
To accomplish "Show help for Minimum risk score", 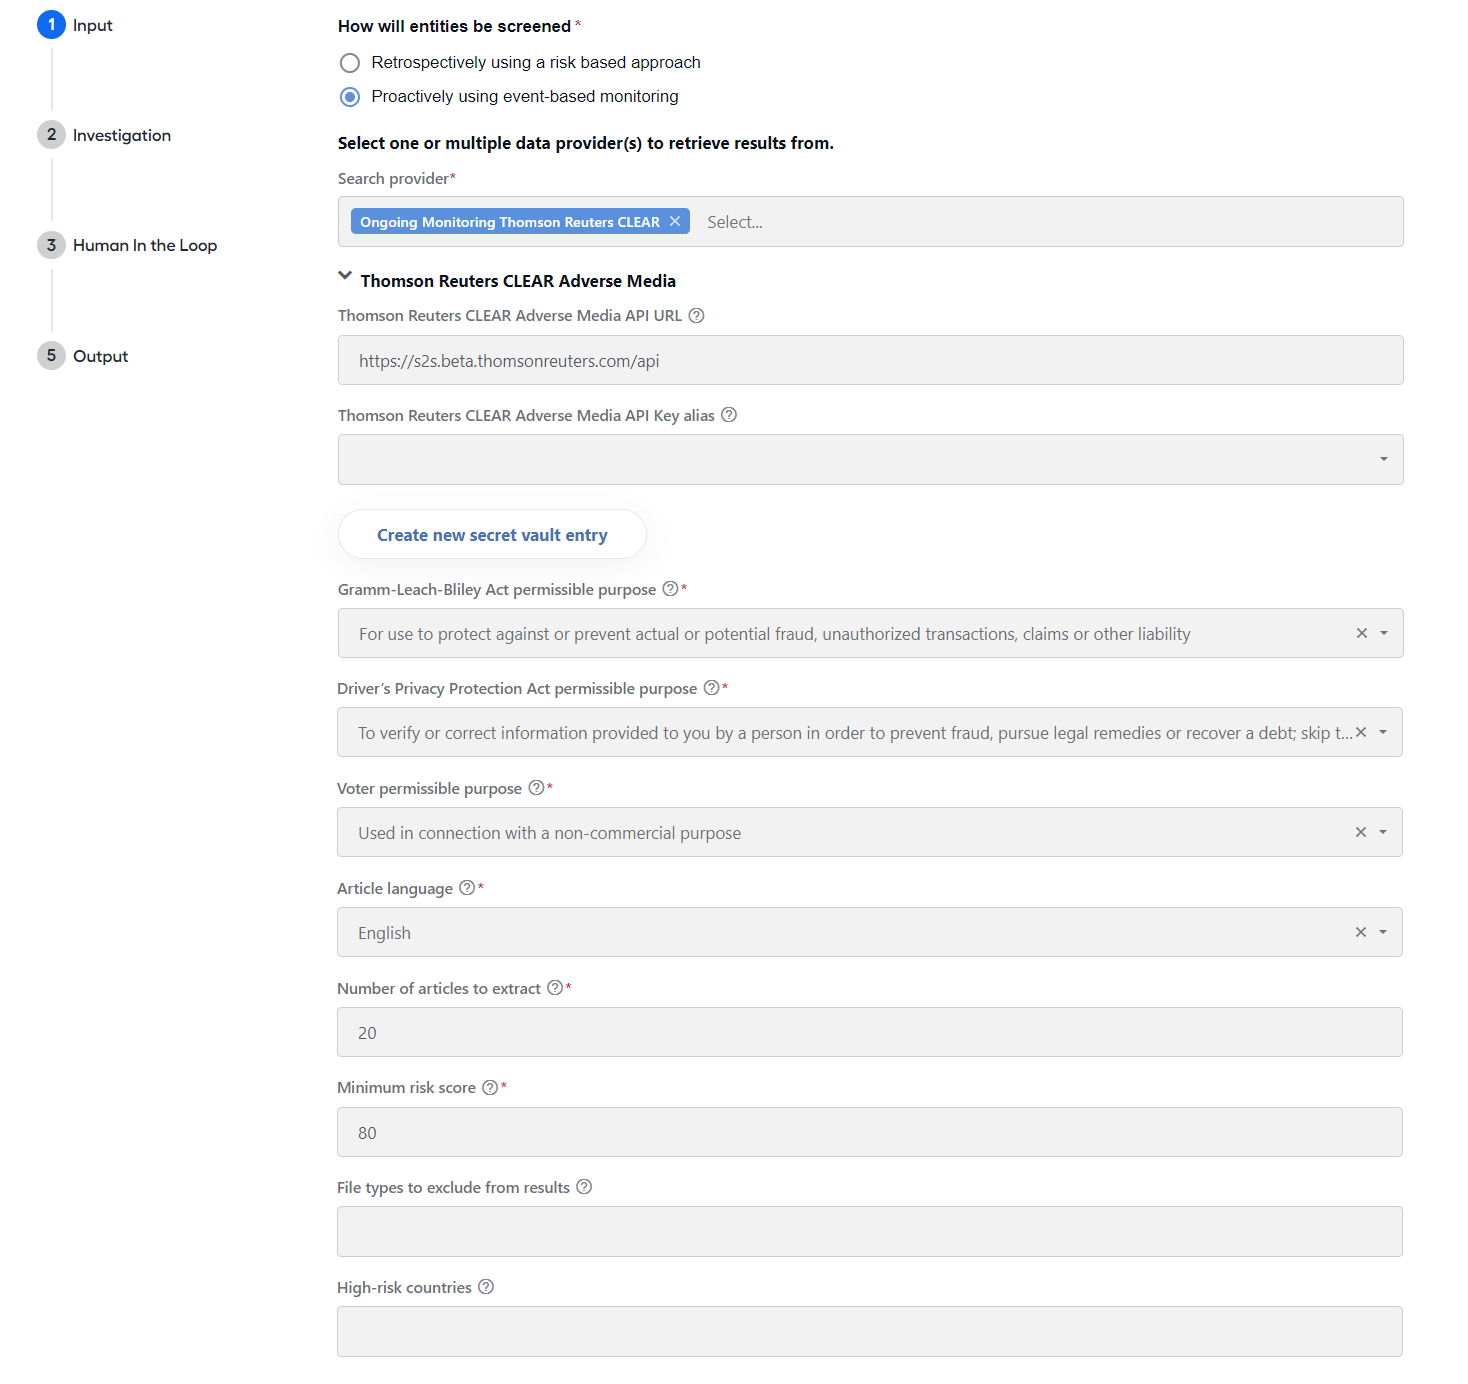I will point(490,1087).
